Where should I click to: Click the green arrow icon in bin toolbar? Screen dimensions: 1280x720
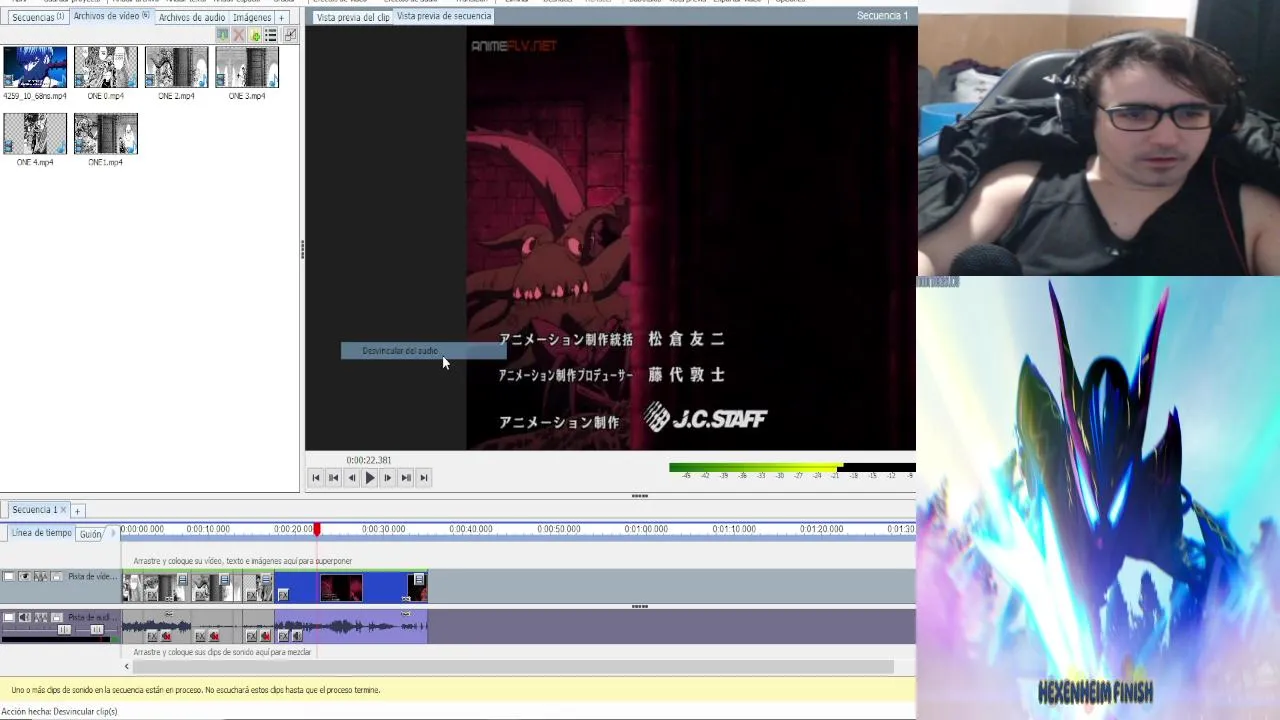[x=223, y=35]
